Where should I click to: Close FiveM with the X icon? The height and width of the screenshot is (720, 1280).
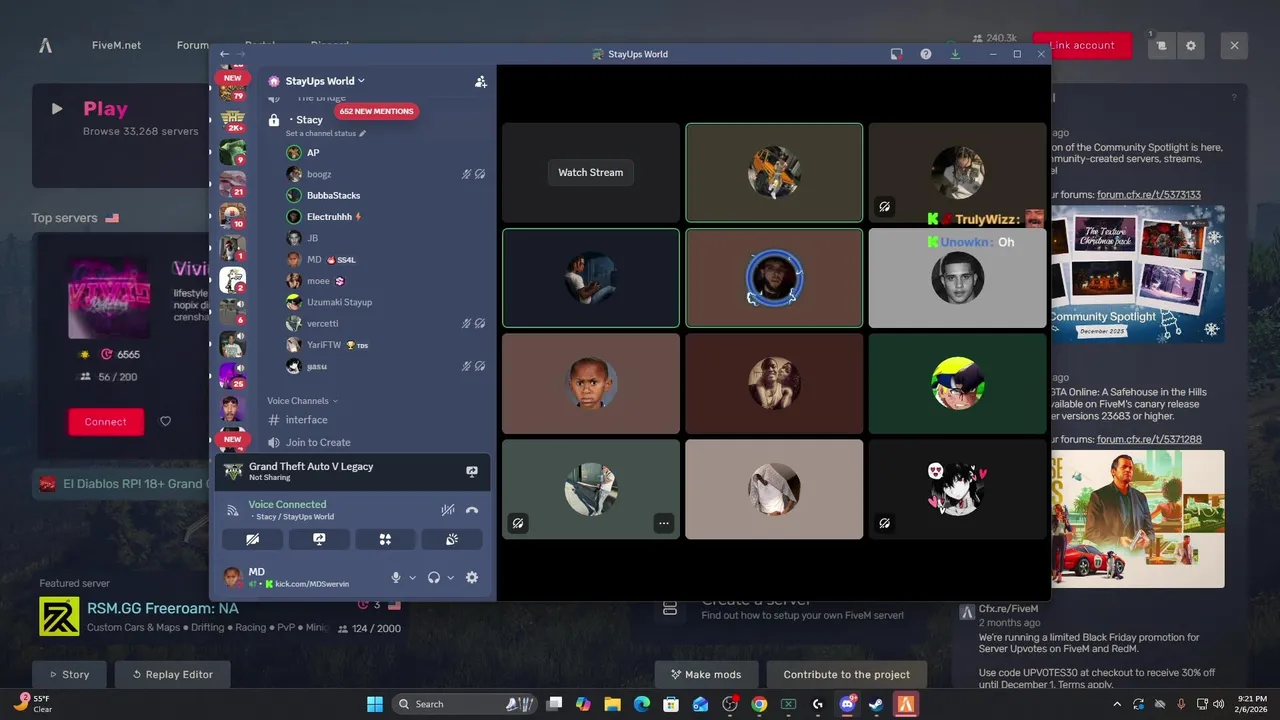(x=1234, y=45)
